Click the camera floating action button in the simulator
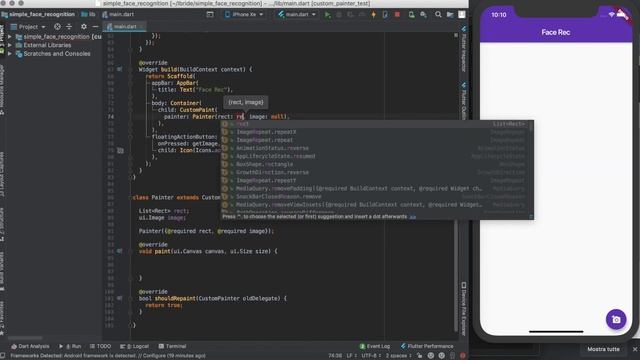 pos(616,319)
